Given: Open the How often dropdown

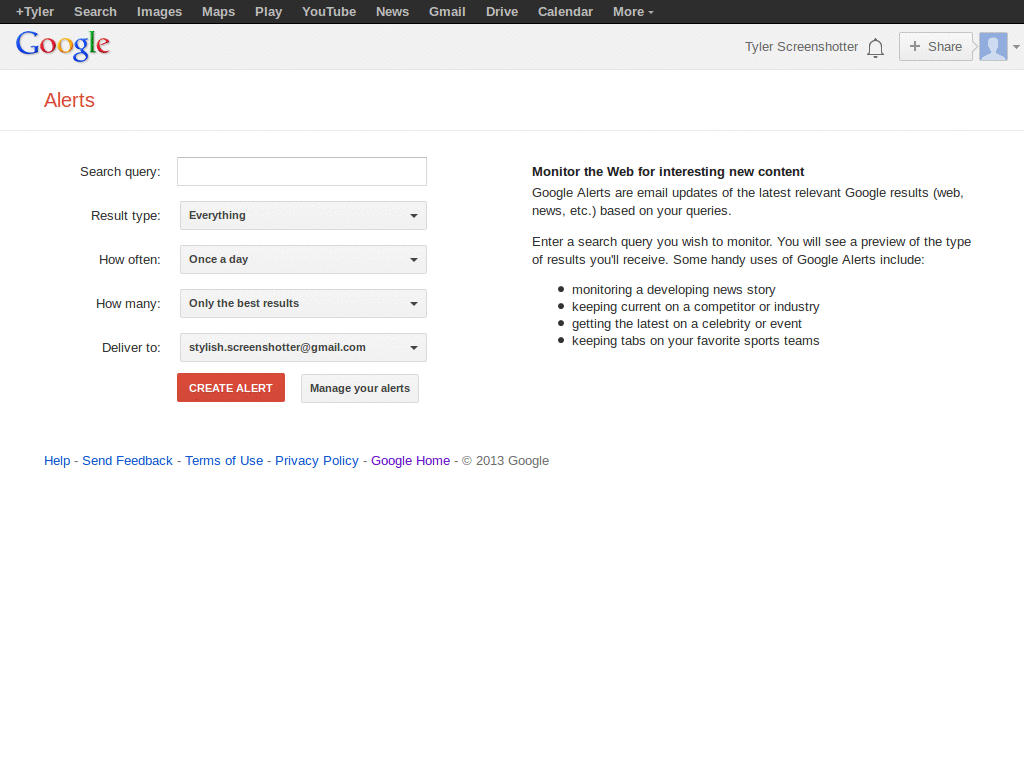Looking at the screenshot, I should tap(303, 259).
